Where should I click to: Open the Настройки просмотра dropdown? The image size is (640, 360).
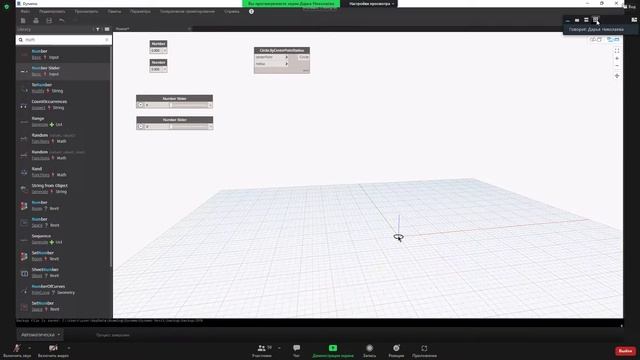pos(371,4)
